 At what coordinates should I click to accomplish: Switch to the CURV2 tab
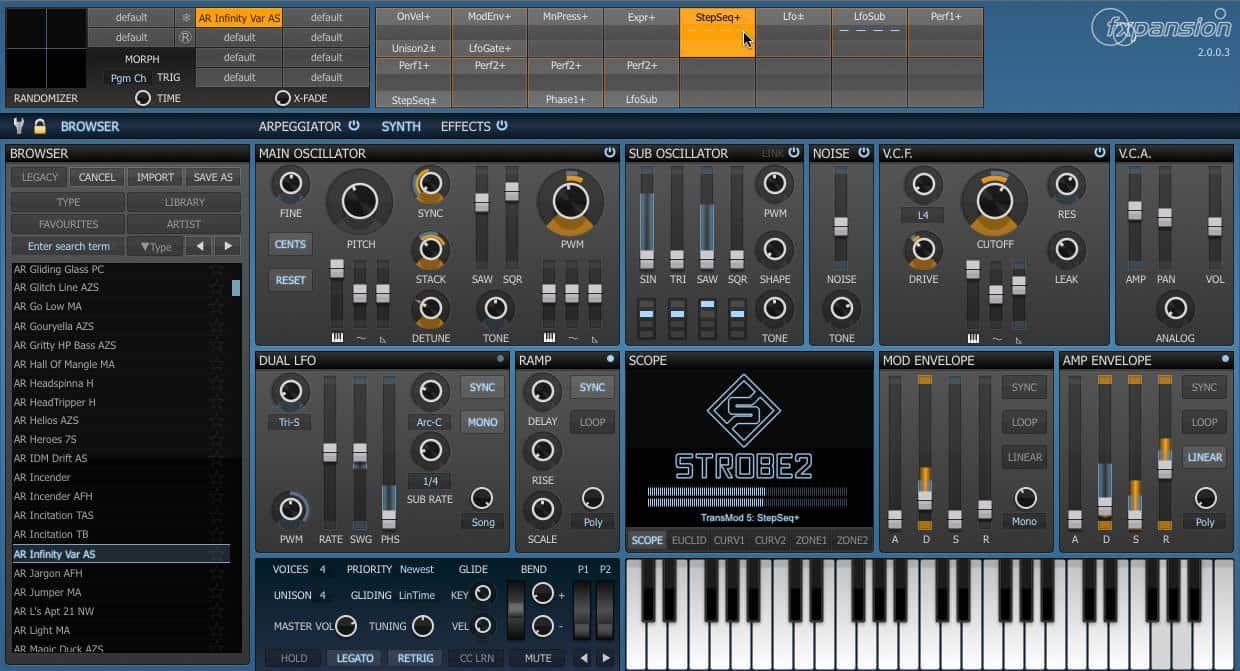[770, 540]
